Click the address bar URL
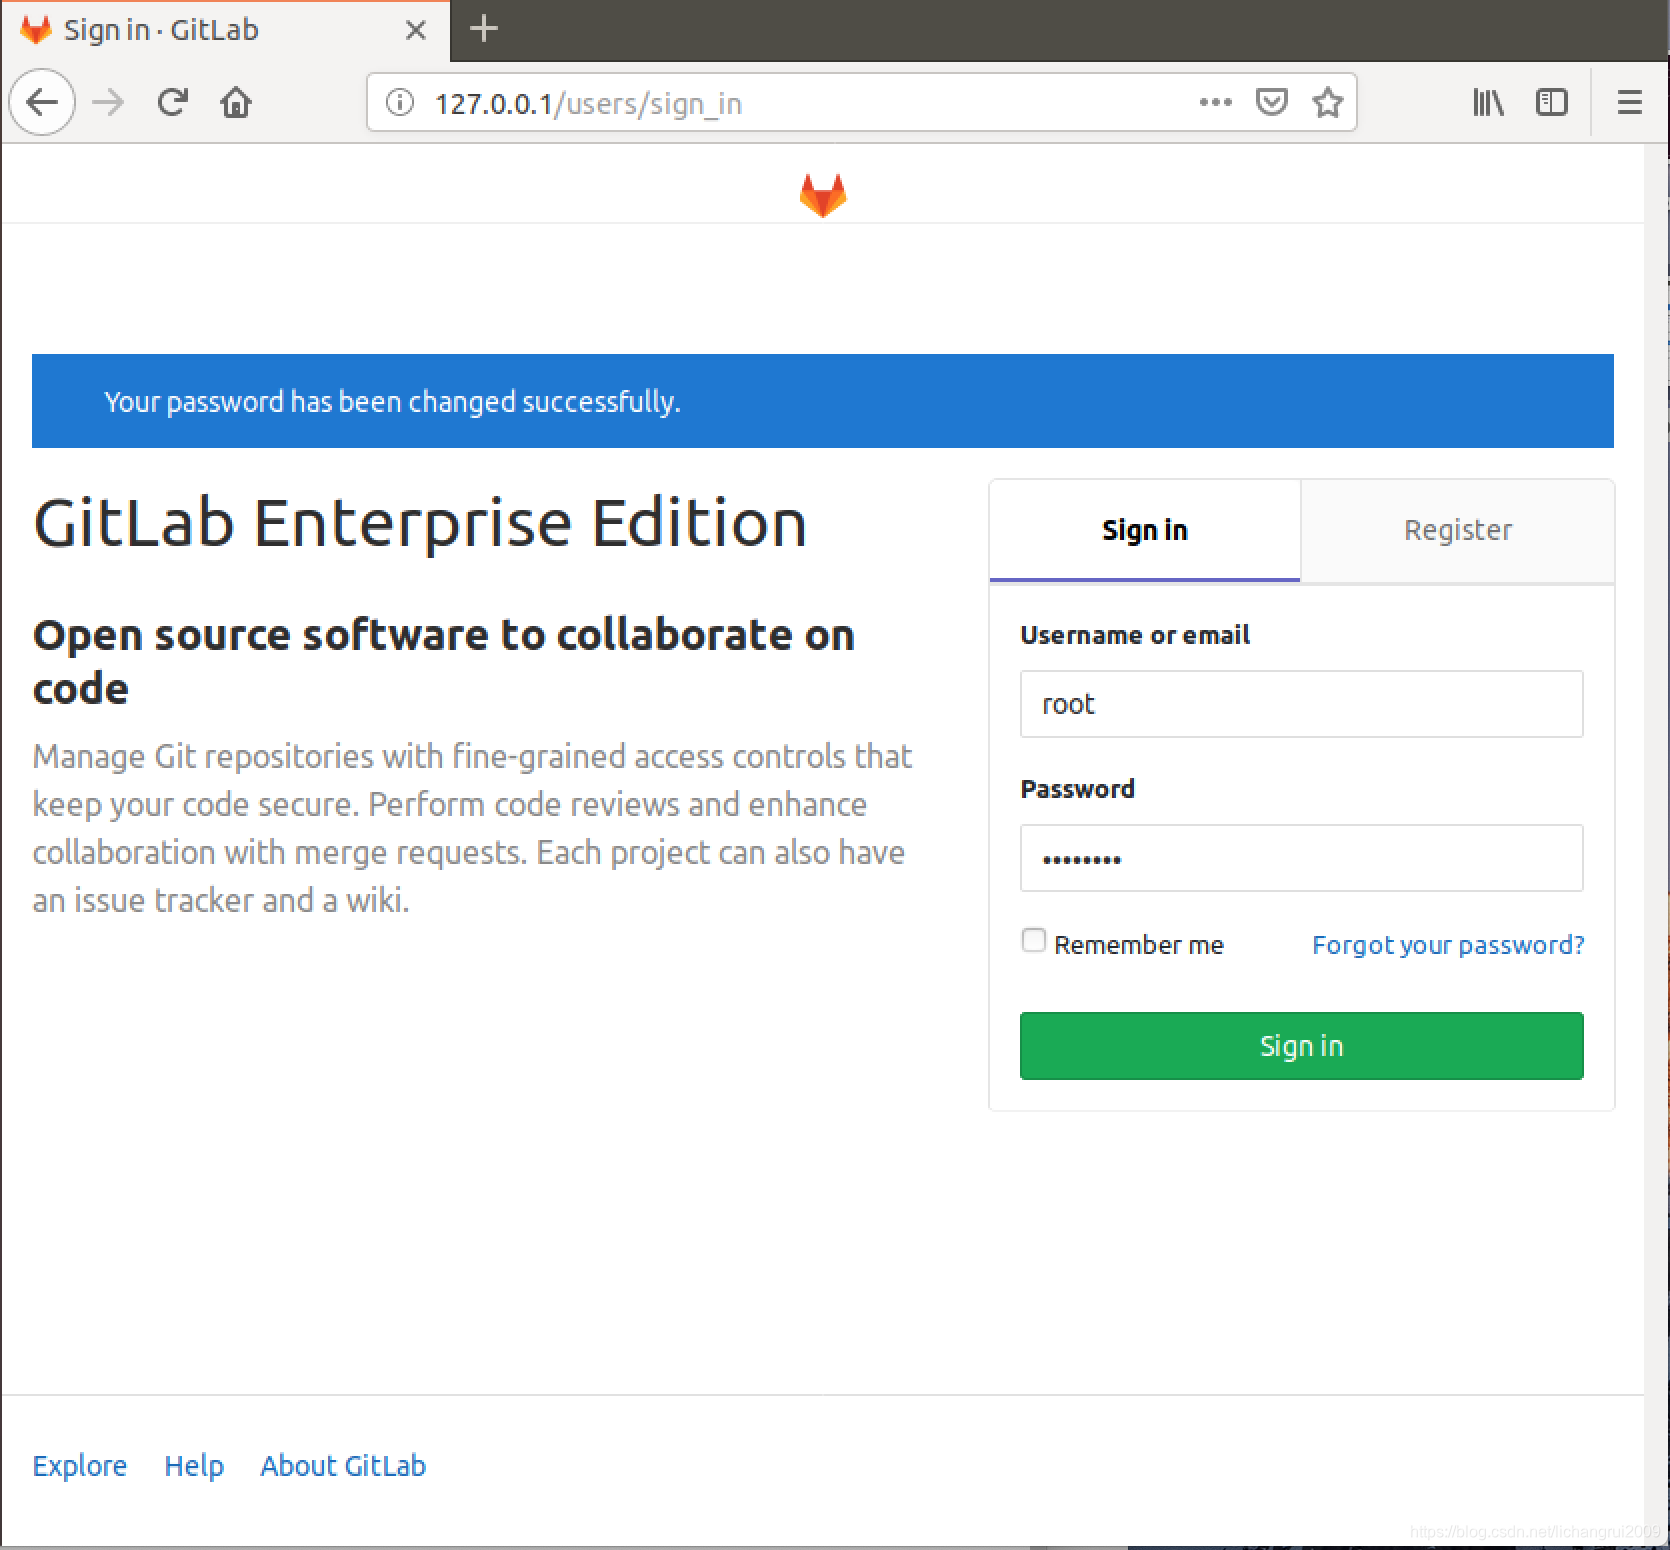Image resolution: width=1670 pixels, height=1550 pixels. (x=588, y=104)
